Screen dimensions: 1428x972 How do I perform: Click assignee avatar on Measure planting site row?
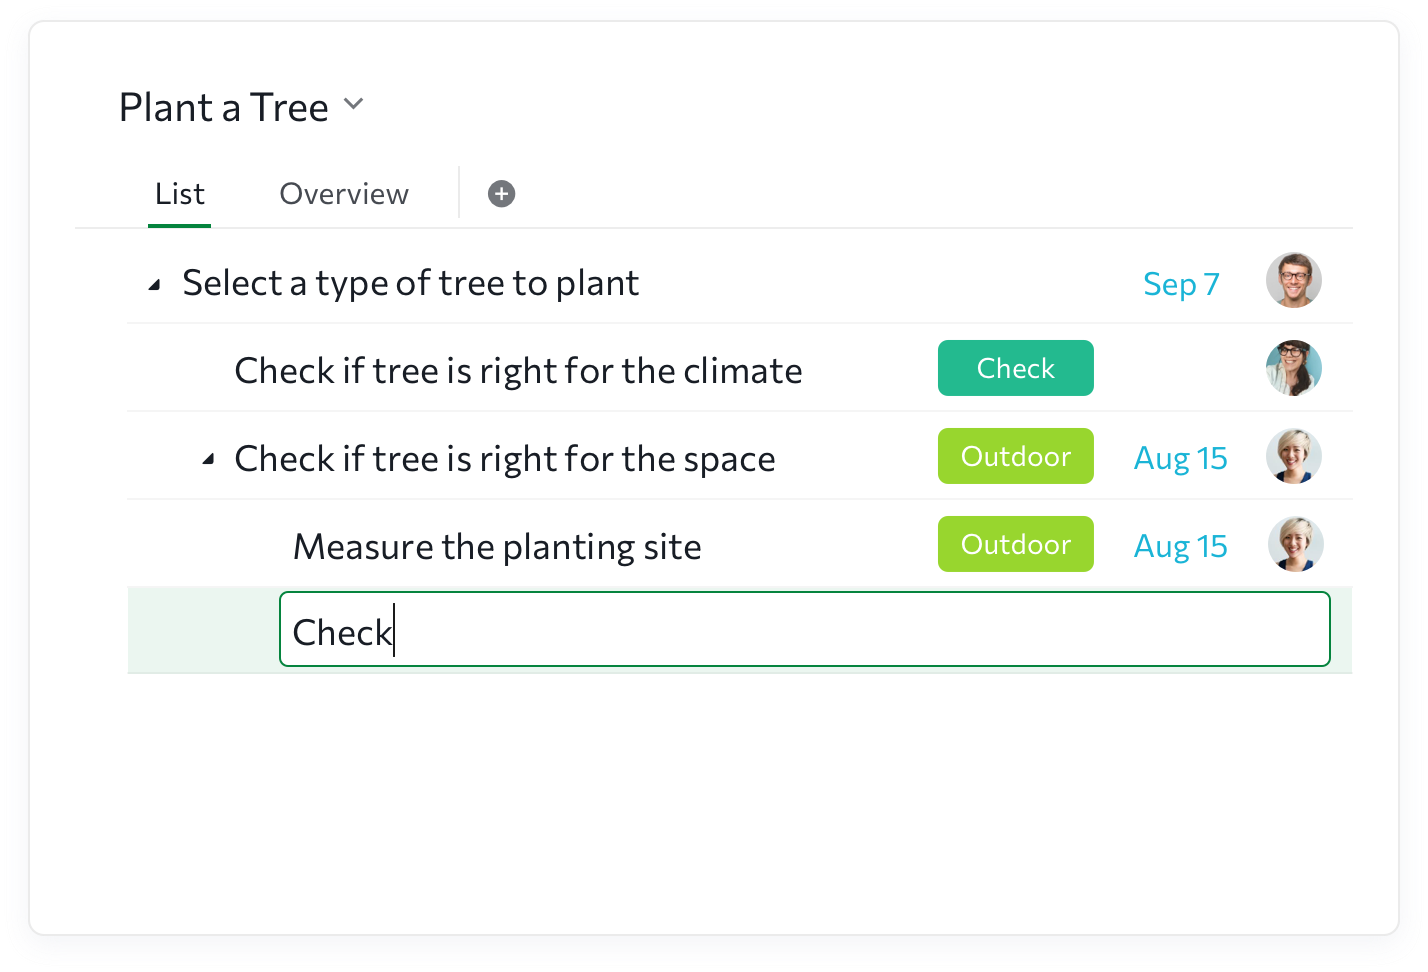coord(1295,545)
